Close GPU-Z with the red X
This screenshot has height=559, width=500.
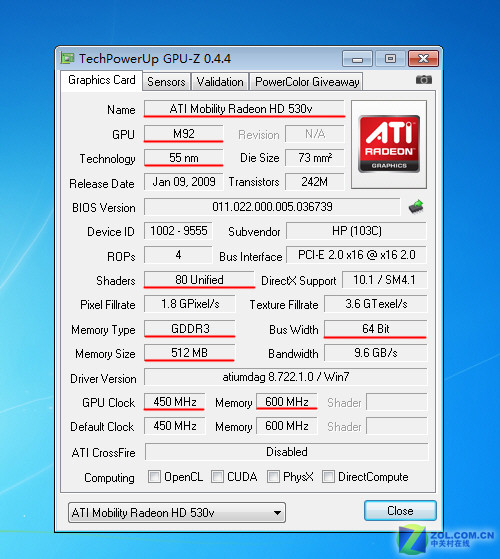423,59
